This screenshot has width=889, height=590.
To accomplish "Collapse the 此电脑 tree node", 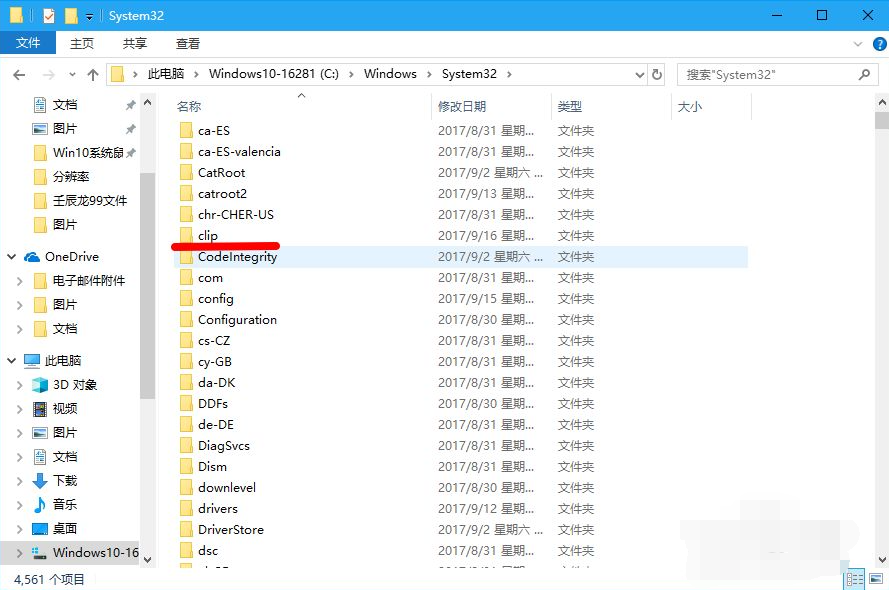I will click(x=11, y=360).
